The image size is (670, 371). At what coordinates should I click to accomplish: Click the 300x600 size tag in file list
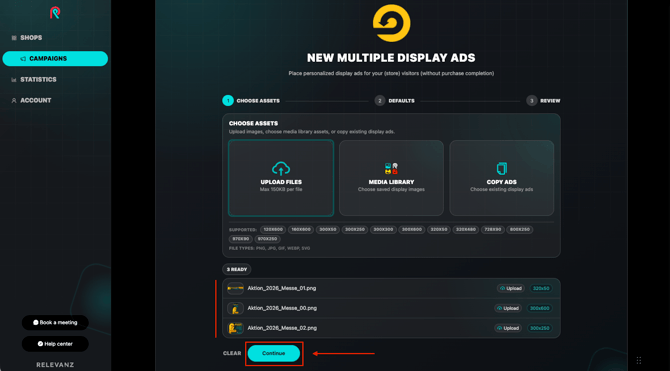tap(539, 308)
